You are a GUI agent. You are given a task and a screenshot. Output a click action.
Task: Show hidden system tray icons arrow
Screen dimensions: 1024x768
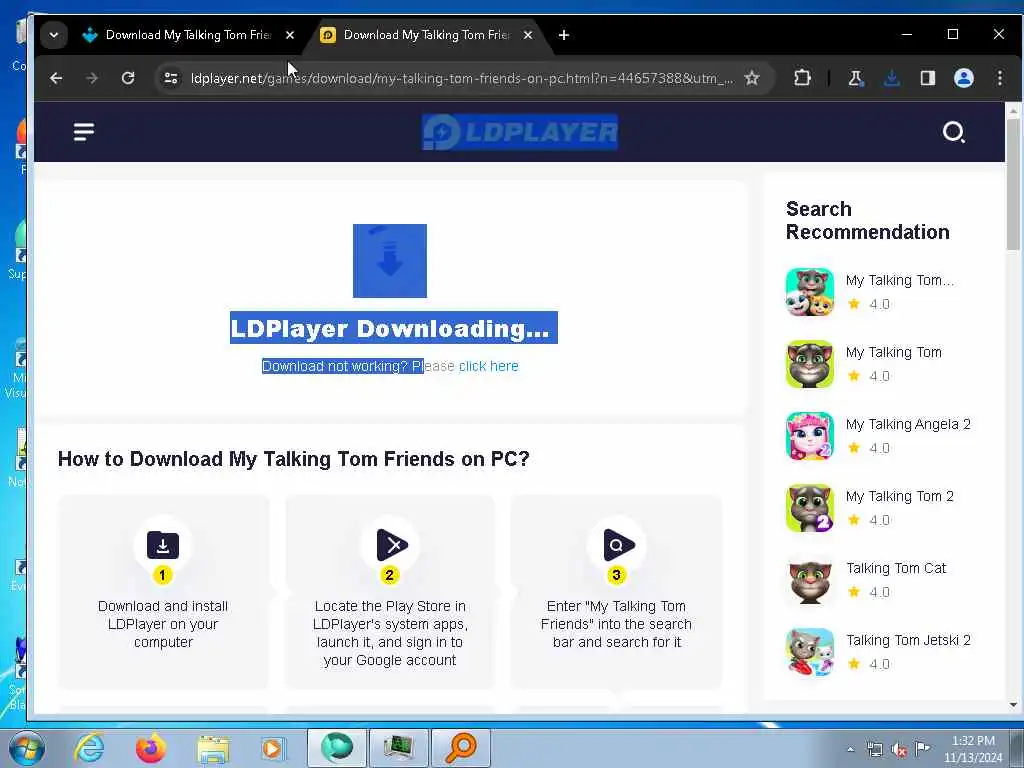click(x=850, y=750)
